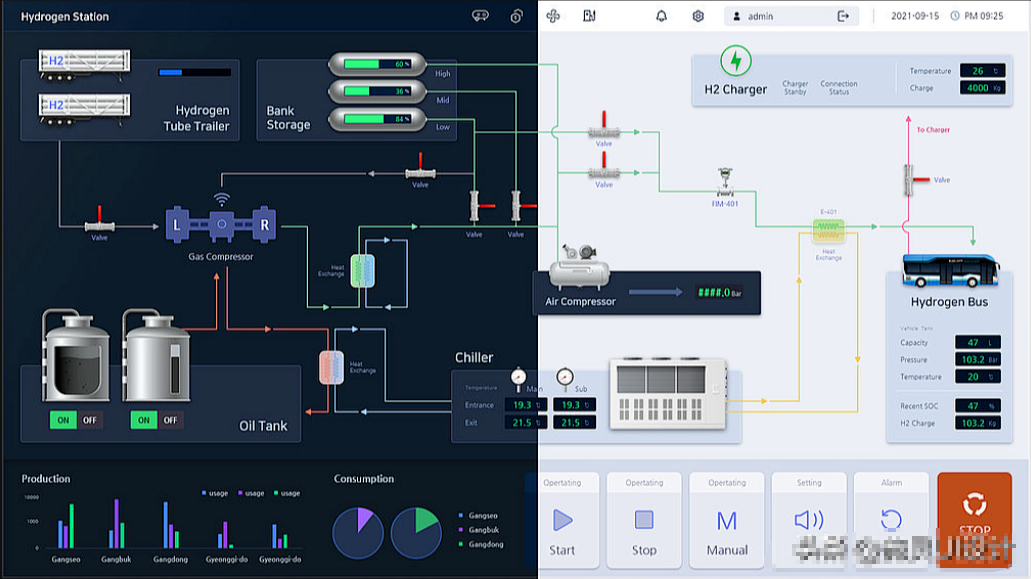Turn ON the first oil tank

[x=63, y=420]
